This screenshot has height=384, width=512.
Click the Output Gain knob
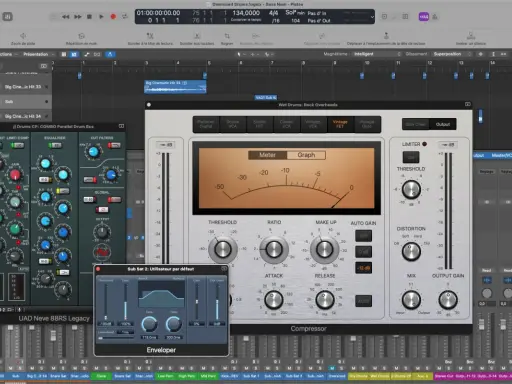(x=448, y=299)
